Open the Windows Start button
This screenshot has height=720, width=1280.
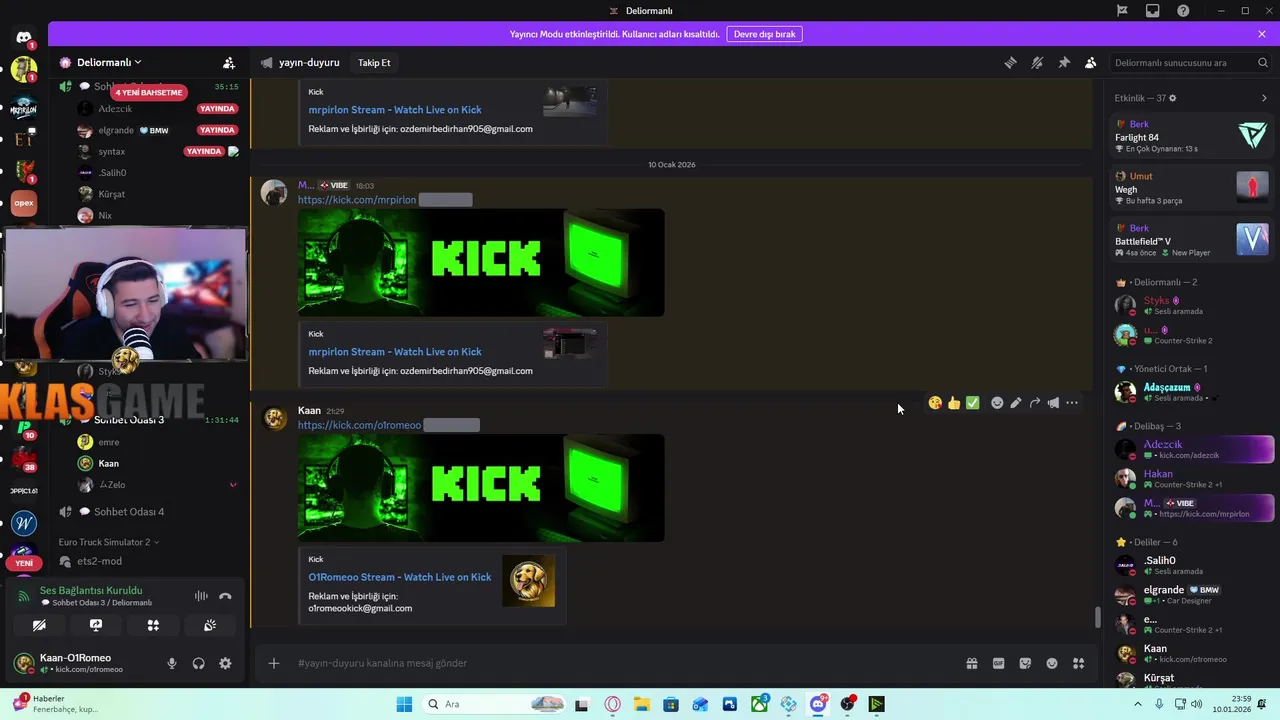[404, 704]
